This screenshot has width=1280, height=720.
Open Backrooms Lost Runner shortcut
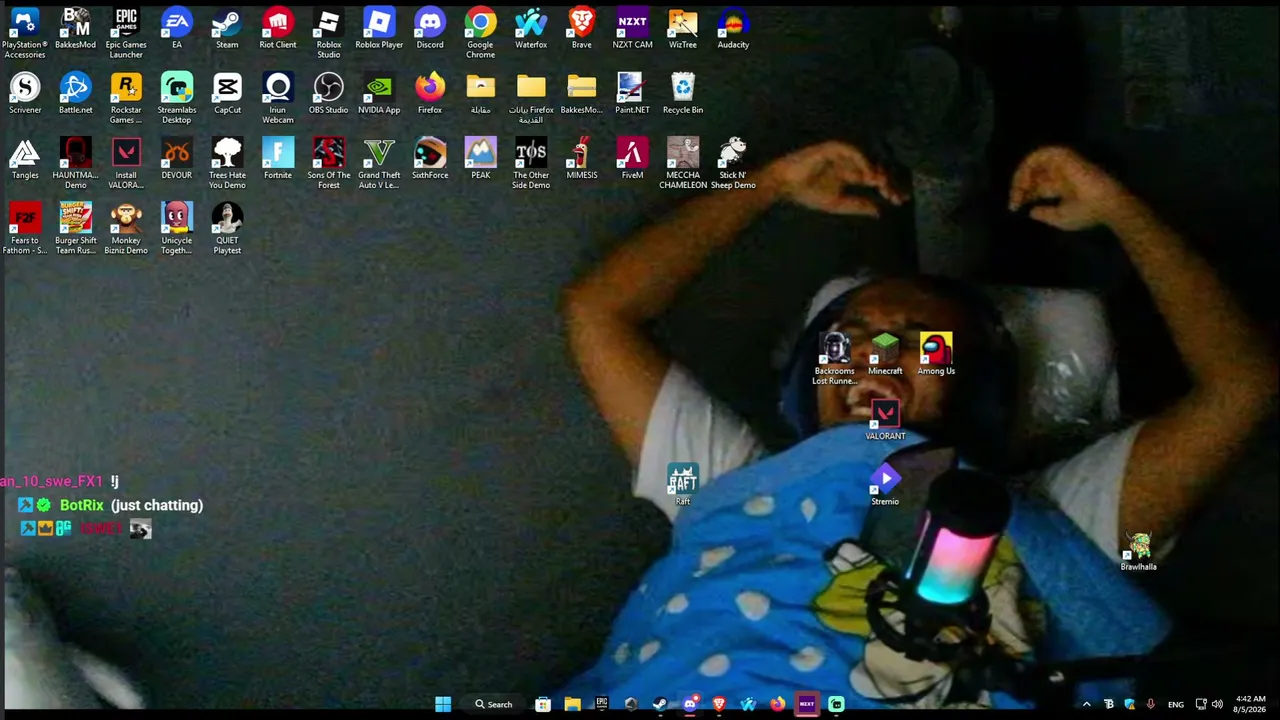834,359
